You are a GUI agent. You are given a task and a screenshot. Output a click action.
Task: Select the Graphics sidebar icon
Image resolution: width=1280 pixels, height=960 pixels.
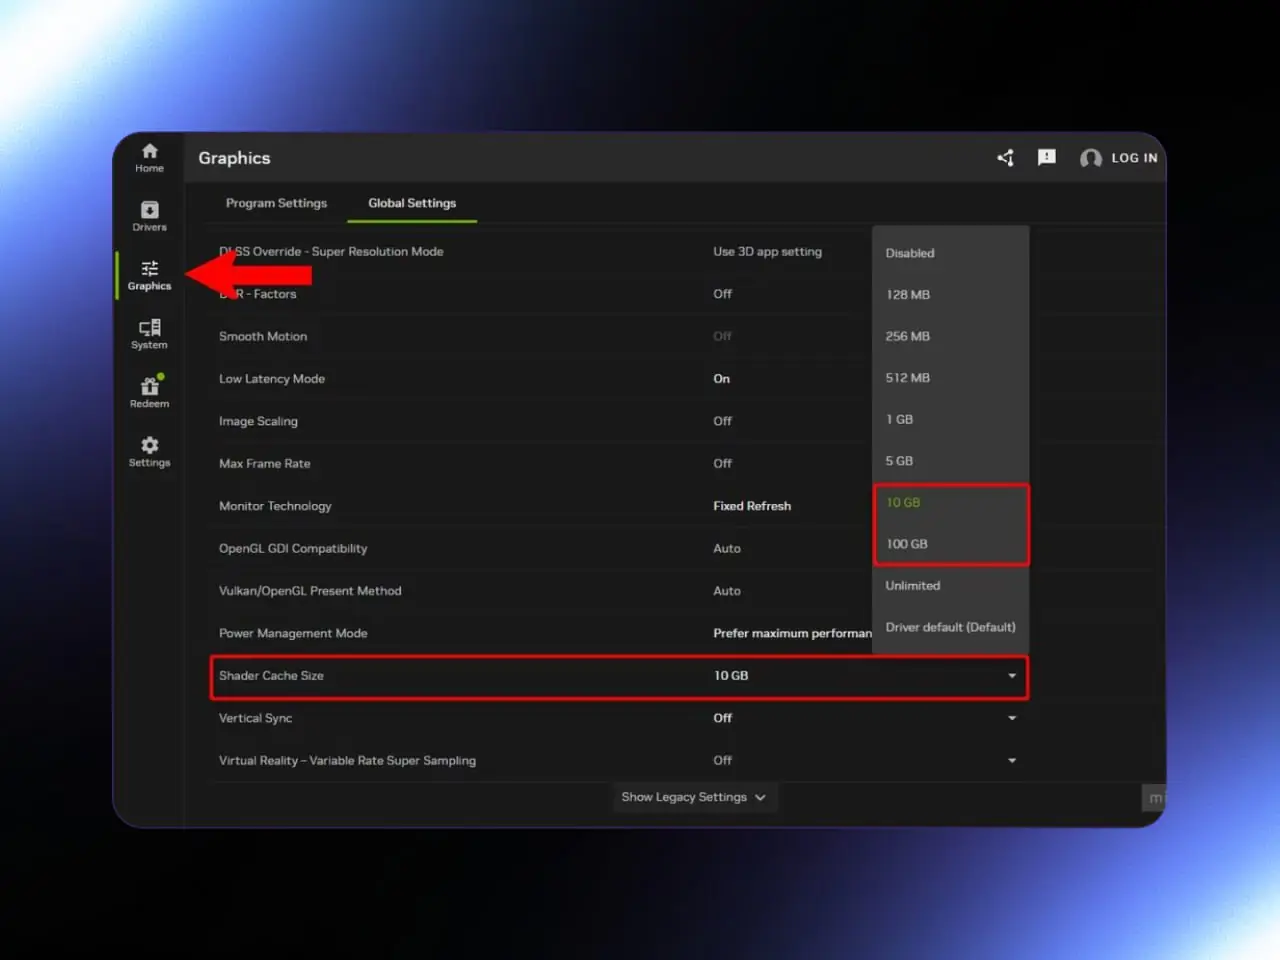pos(149,275)
